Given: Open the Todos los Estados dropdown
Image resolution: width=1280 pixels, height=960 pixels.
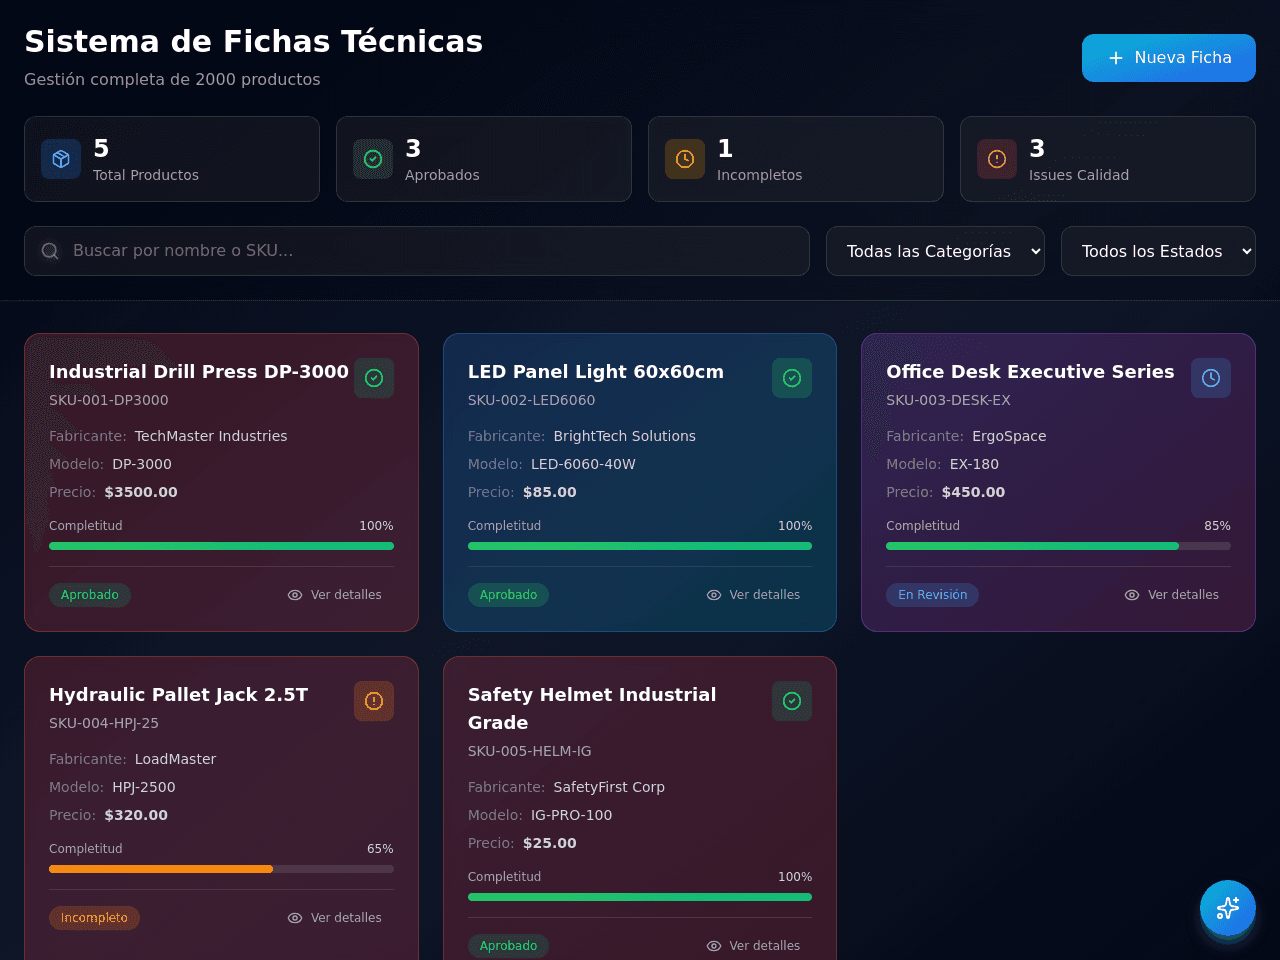Looking at the screenshot, I should point(1158,251).
